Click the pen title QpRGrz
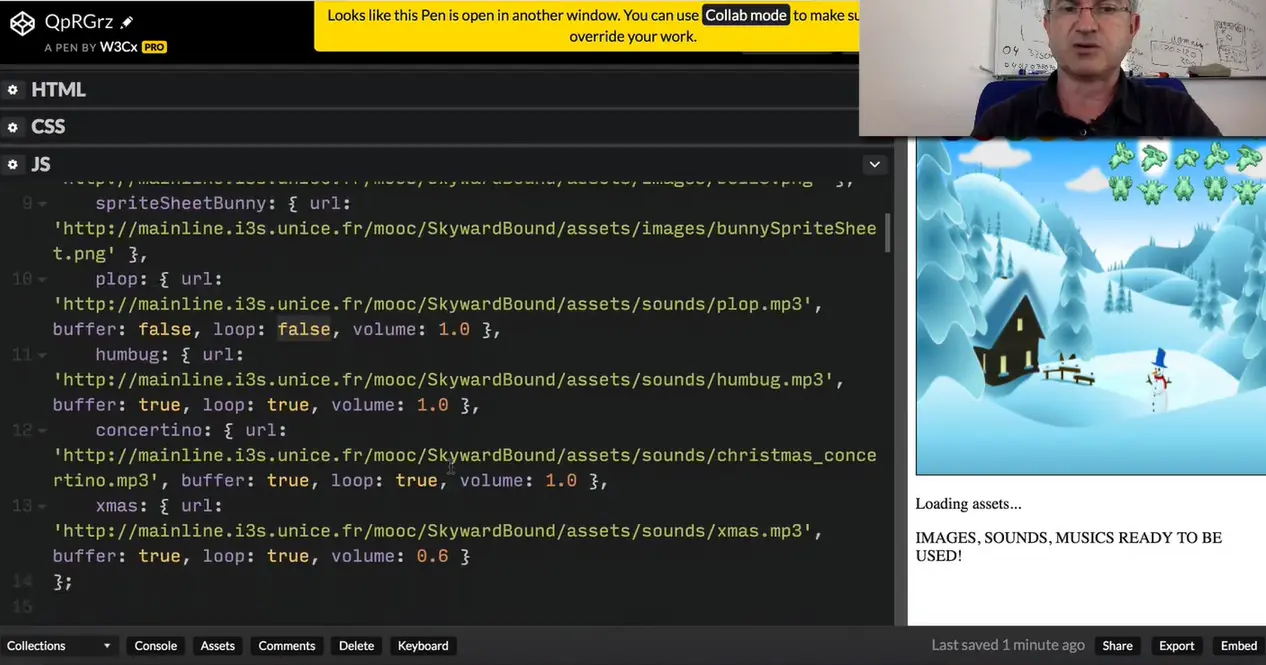The width and height of the screenshot is (1266, 665). click(79, 21)
